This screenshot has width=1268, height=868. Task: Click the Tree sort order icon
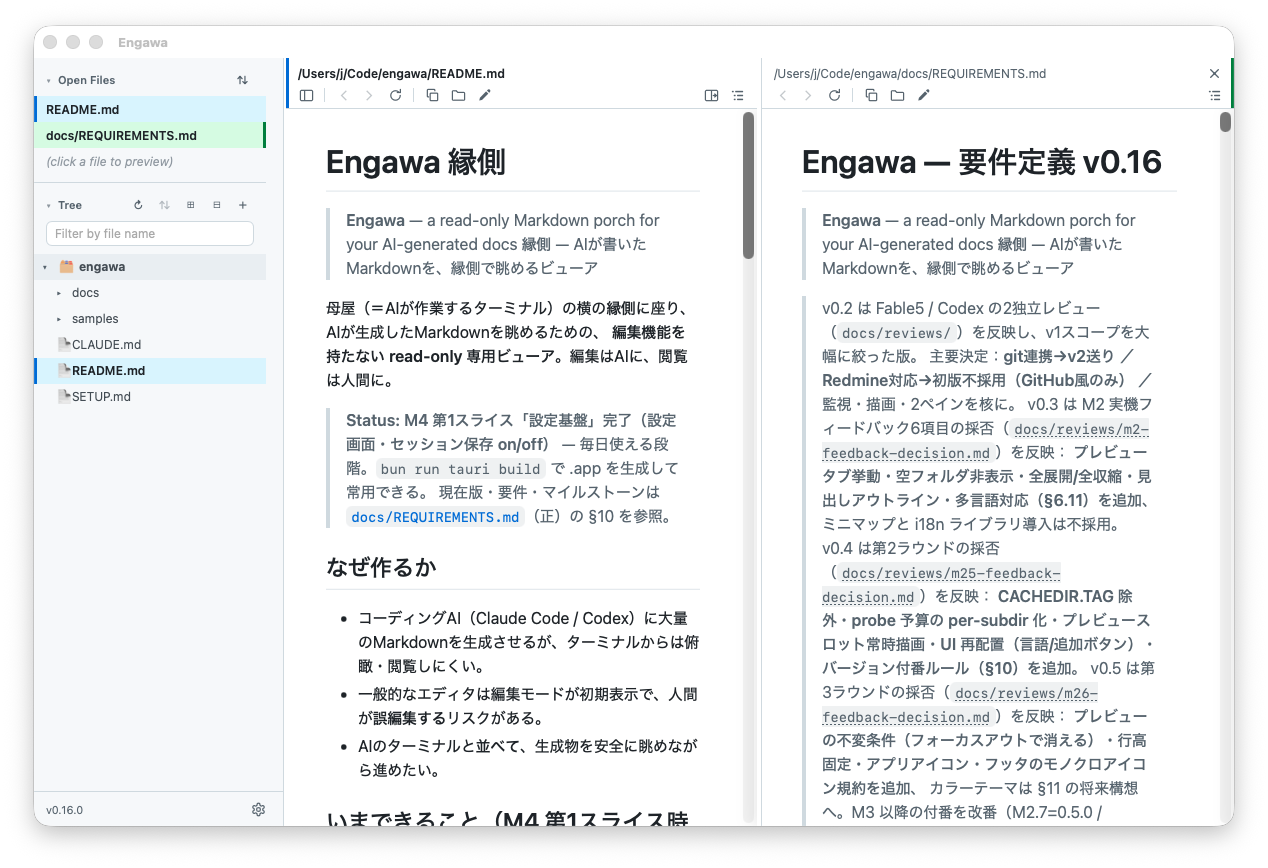pyautogui.click(x=164, y=205)
